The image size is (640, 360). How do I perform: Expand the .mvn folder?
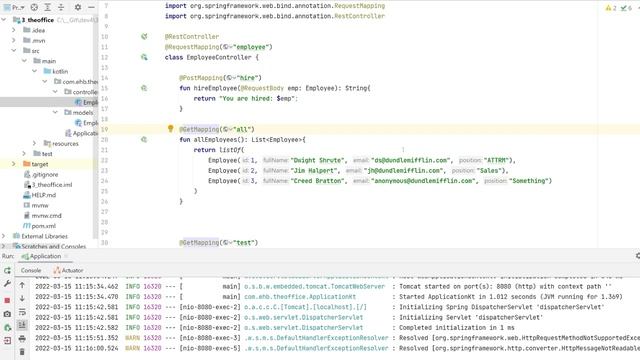[14, 40]
